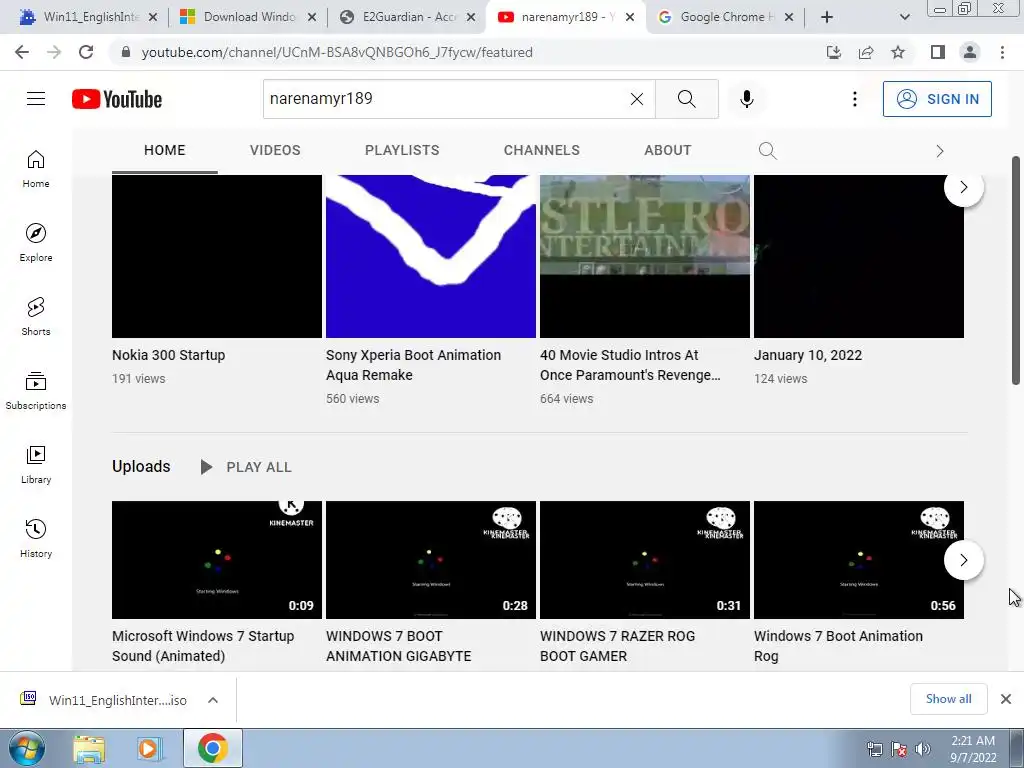Toggle Chrome side panel icon
This screenshot has width=1024, height=768.
tap(938, 52)
